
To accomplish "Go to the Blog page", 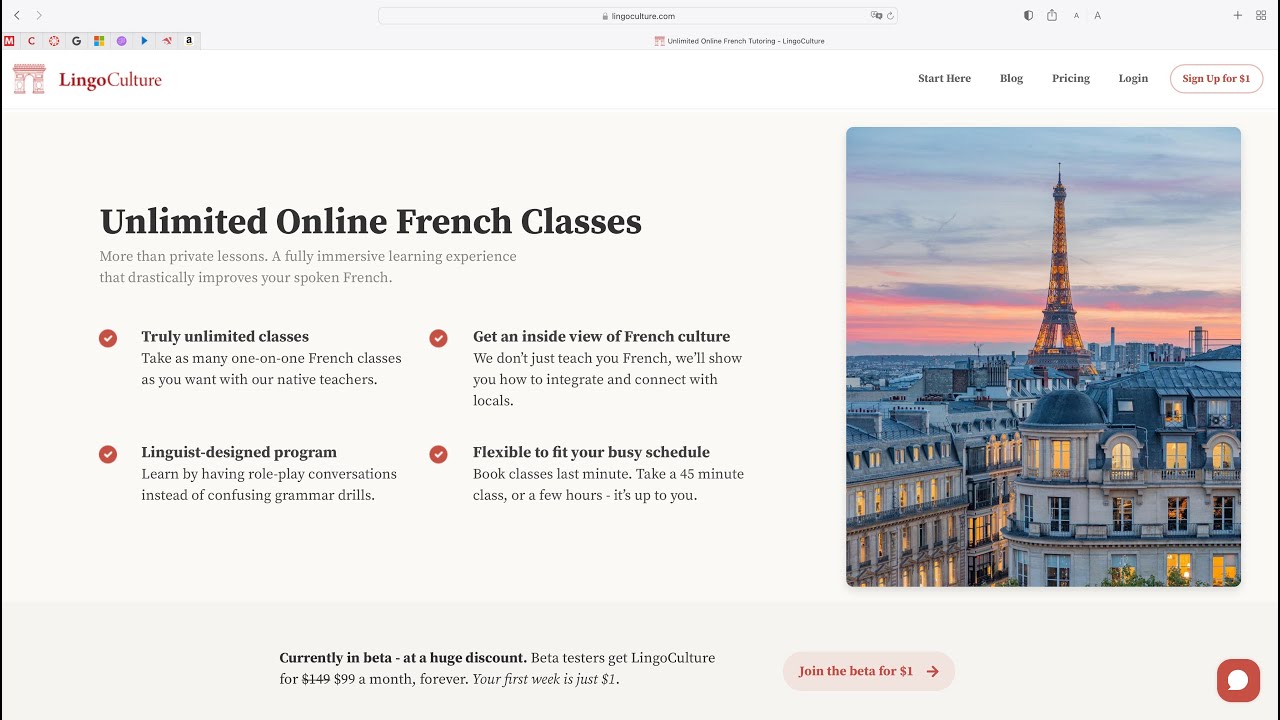I will pos(1011,79).
